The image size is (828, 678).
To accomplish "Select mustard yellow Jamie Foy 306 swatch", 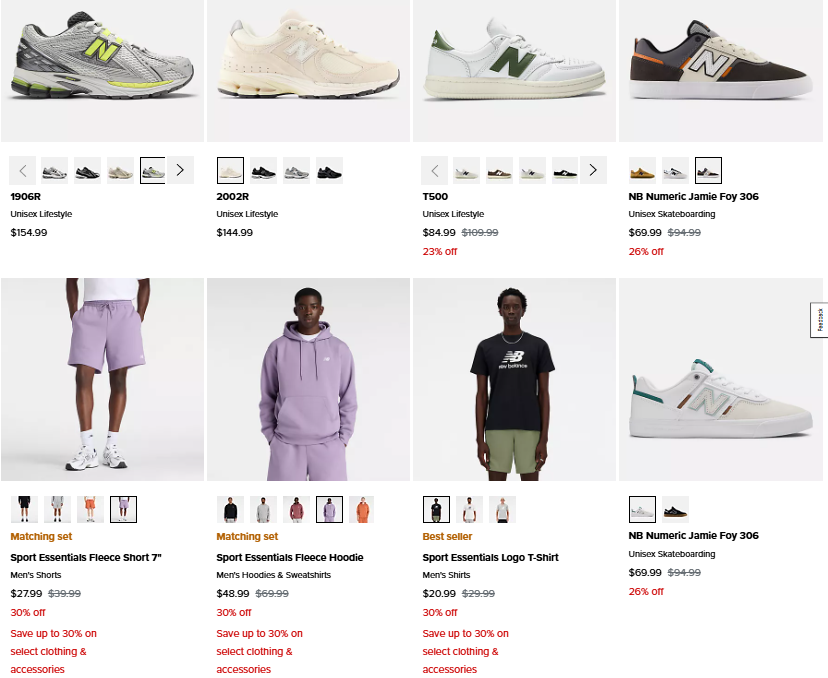I will point(642,171).
